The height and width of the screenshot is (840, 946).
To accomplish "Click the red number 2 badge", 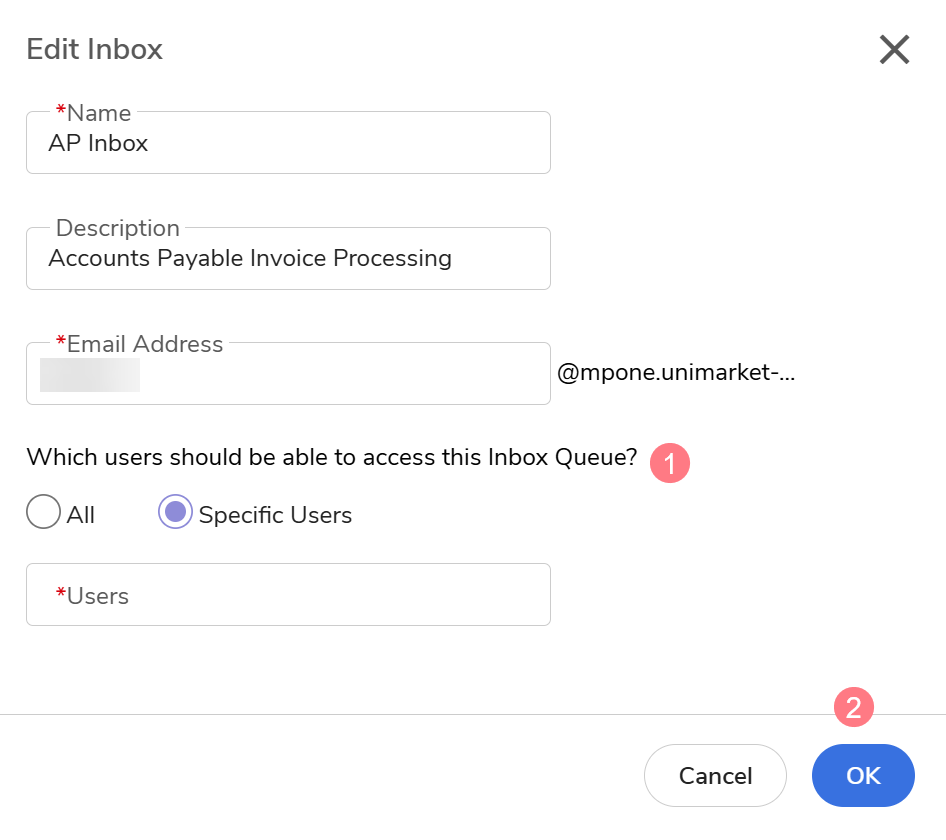I will 854,708.
